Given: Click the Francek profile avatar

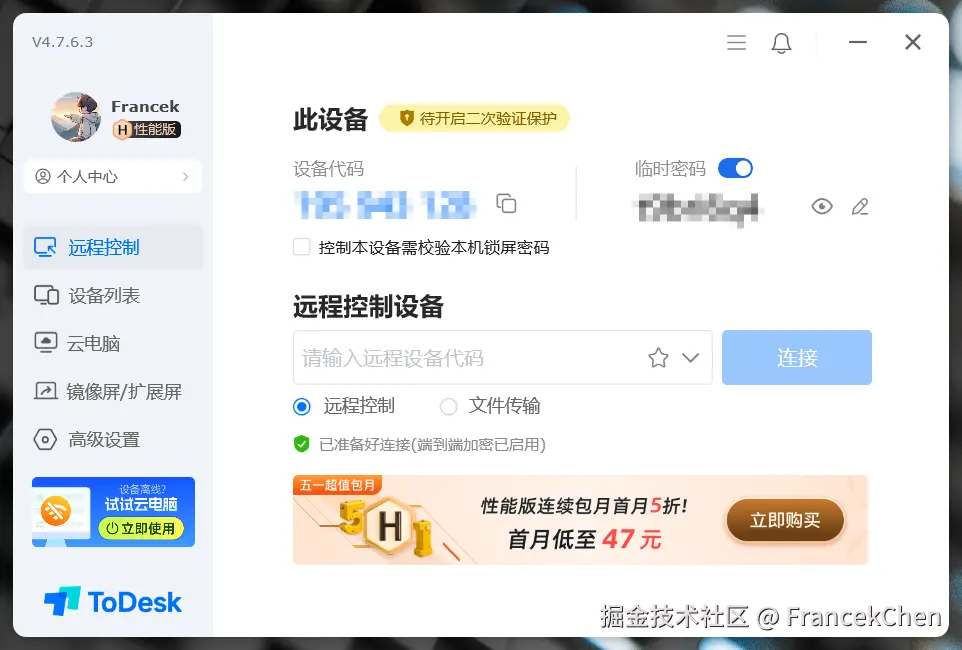Looking at the screenshot, I should [76, 117].
